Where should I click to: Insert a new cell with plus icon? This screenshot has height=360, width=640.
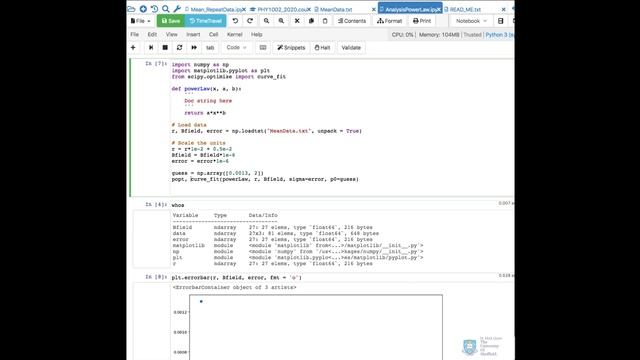coord(133,48)
